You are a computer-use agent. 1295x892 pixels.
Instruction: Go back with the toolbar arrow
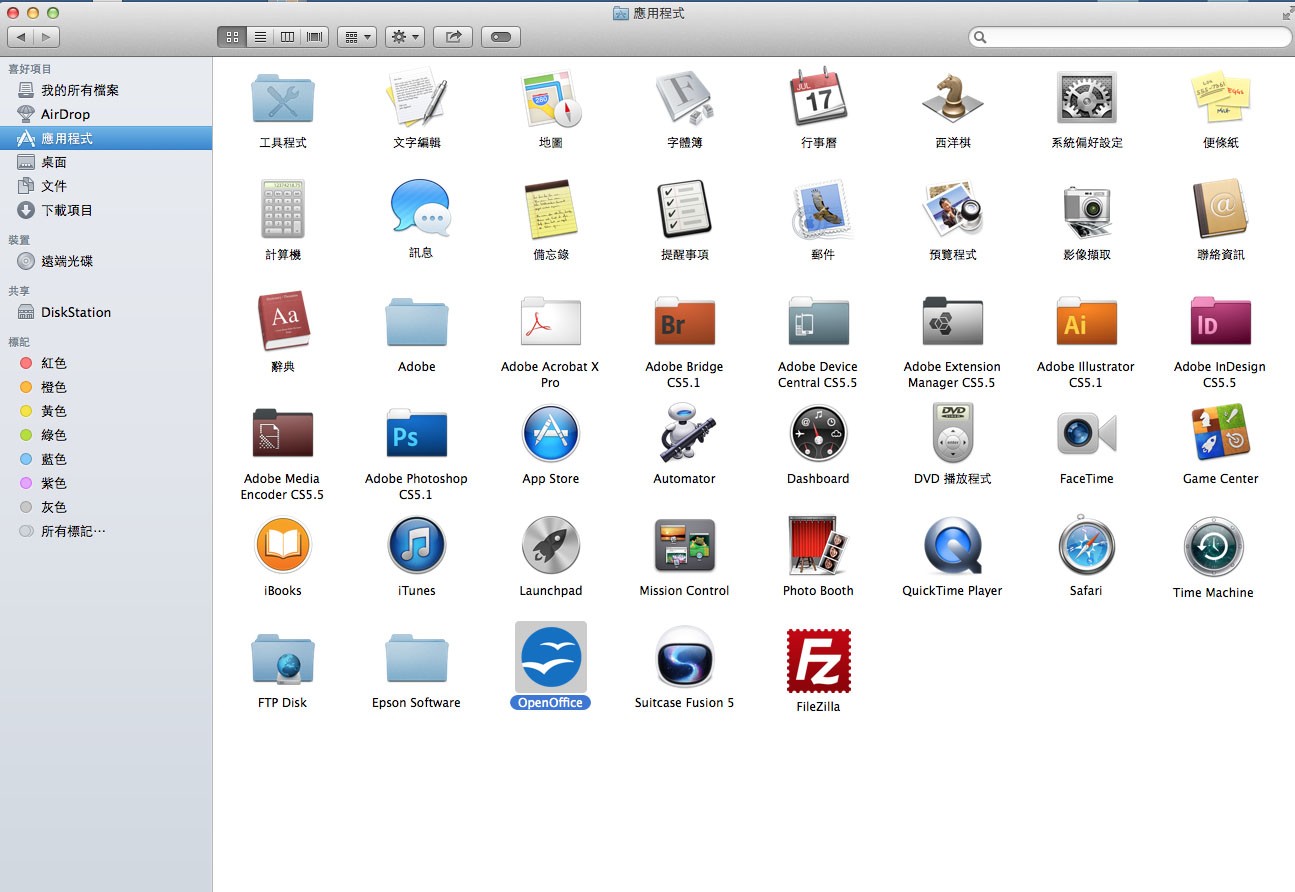[20, 37]
